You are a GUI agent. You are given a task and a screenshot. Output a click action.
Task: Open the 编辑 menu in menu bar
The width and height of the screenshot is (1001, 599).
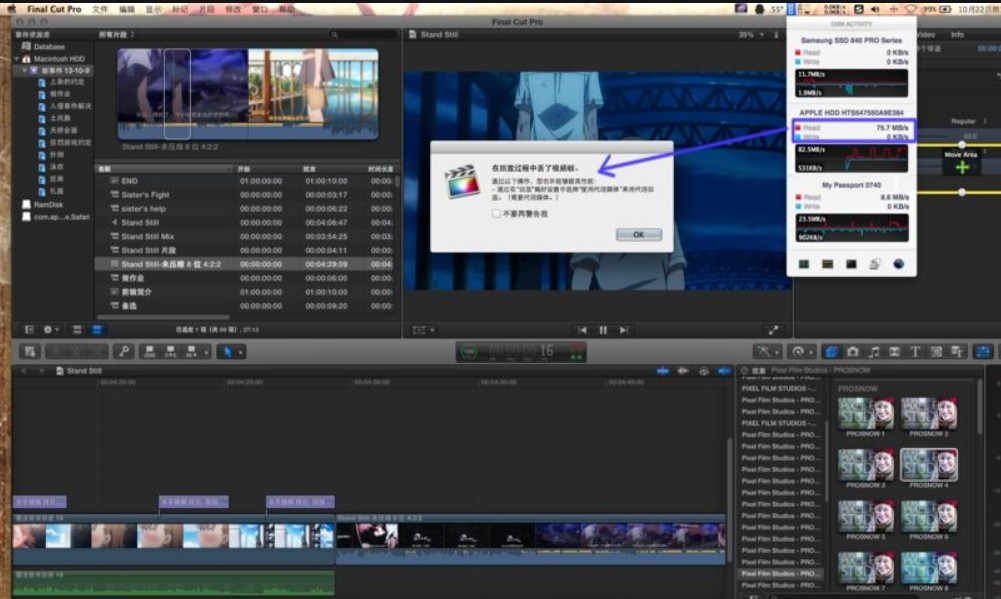[127, 8]
